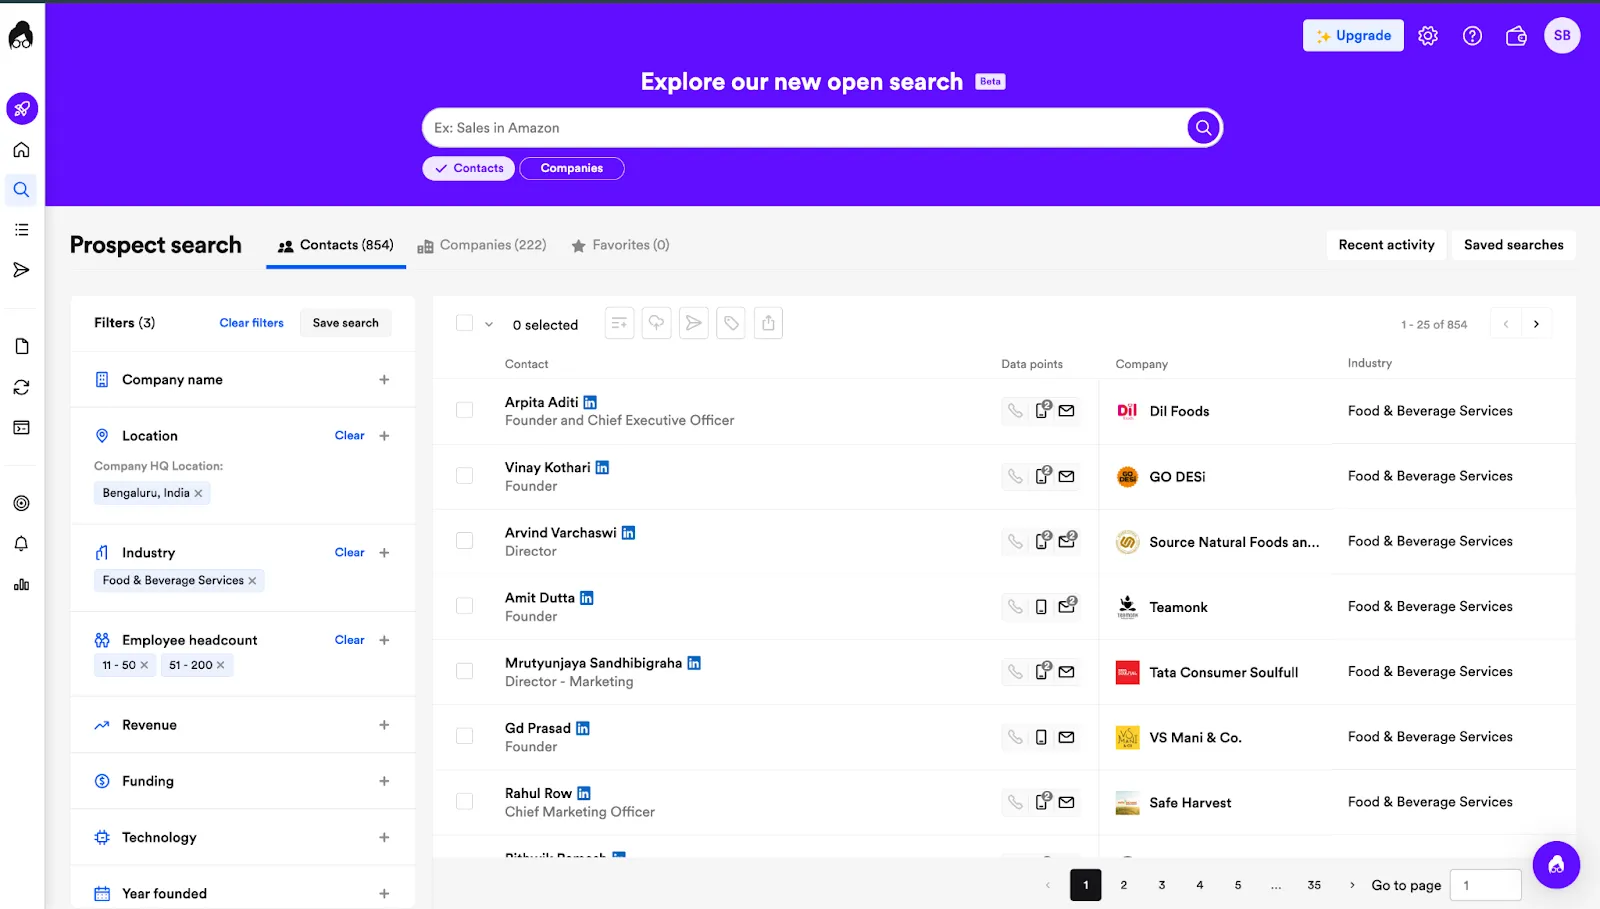1600x909 pixels.
Task: Open the wallet credits icon
Action: point(1516,36)
